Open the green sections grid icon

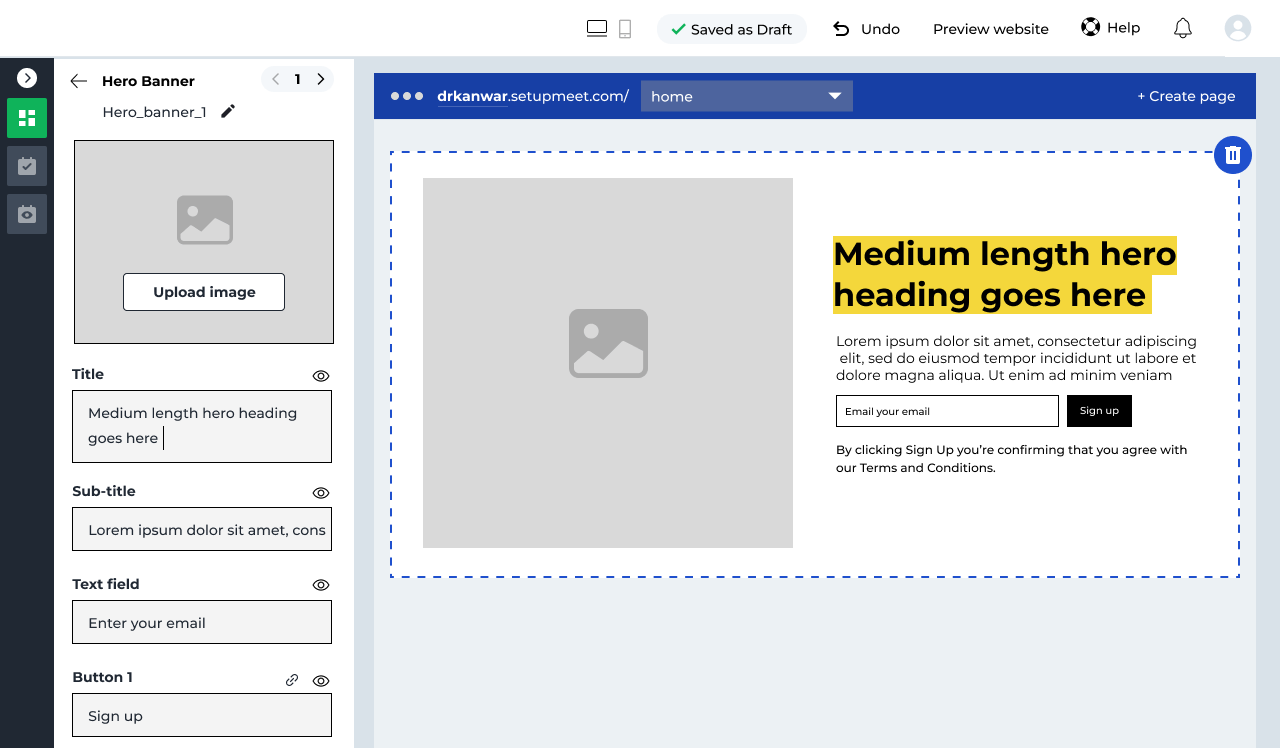[27, 118]
